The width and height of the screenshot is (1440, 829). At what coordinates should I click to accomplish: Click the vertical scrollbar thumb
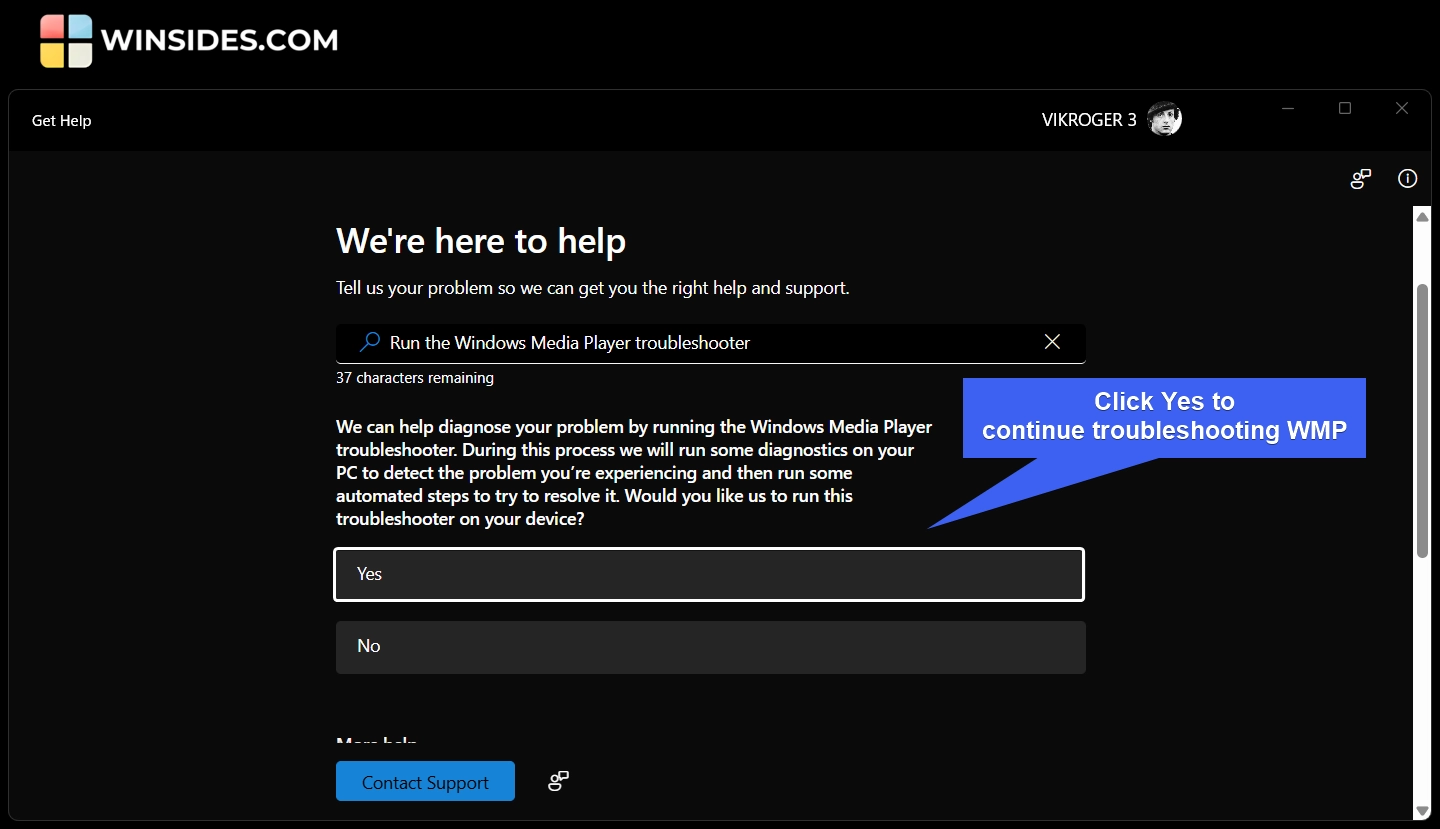coord(1422,420)
